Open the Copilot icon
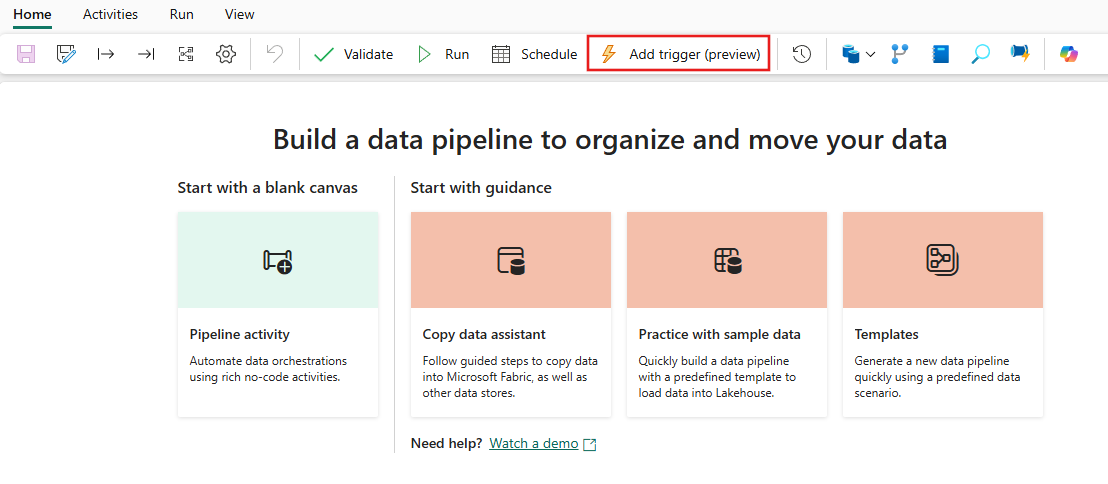The width and height of the screenshot is (1108, 484). [x=1069, y=54]
